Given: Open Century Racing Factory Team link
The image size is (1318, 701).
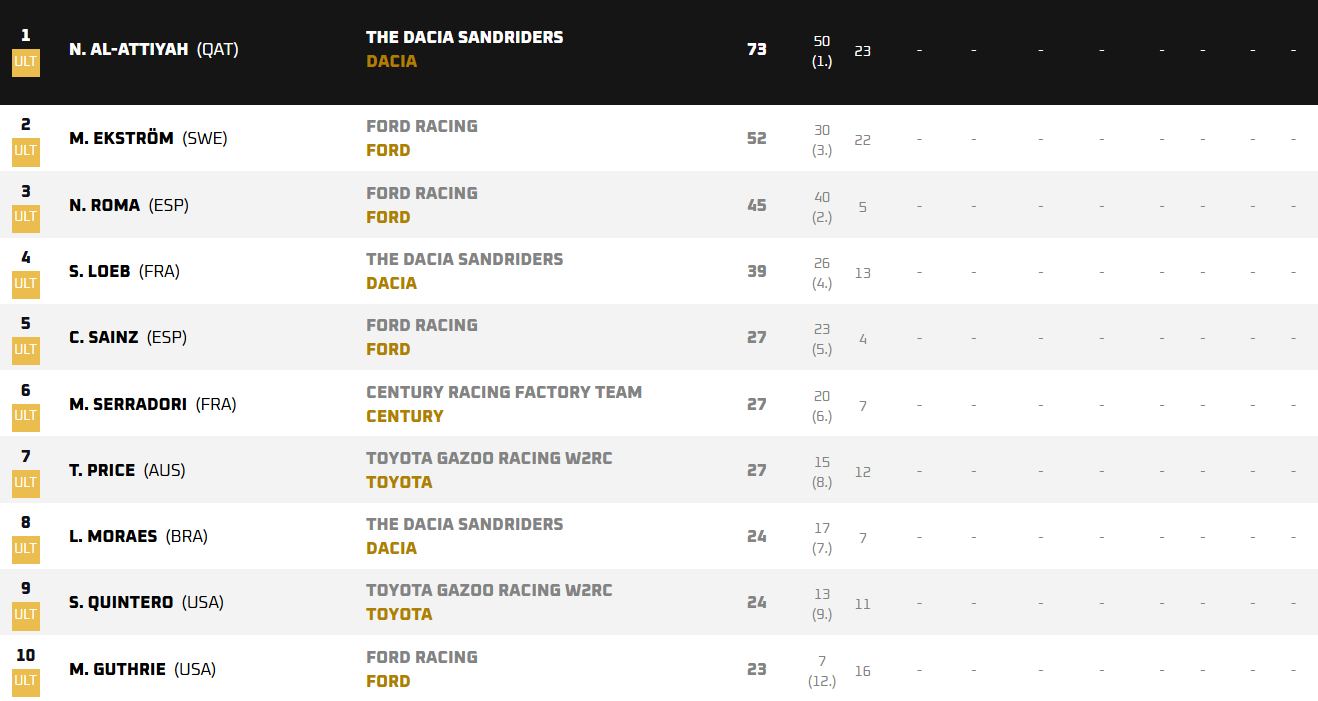Looking at the screenshot, I should 503,392.
